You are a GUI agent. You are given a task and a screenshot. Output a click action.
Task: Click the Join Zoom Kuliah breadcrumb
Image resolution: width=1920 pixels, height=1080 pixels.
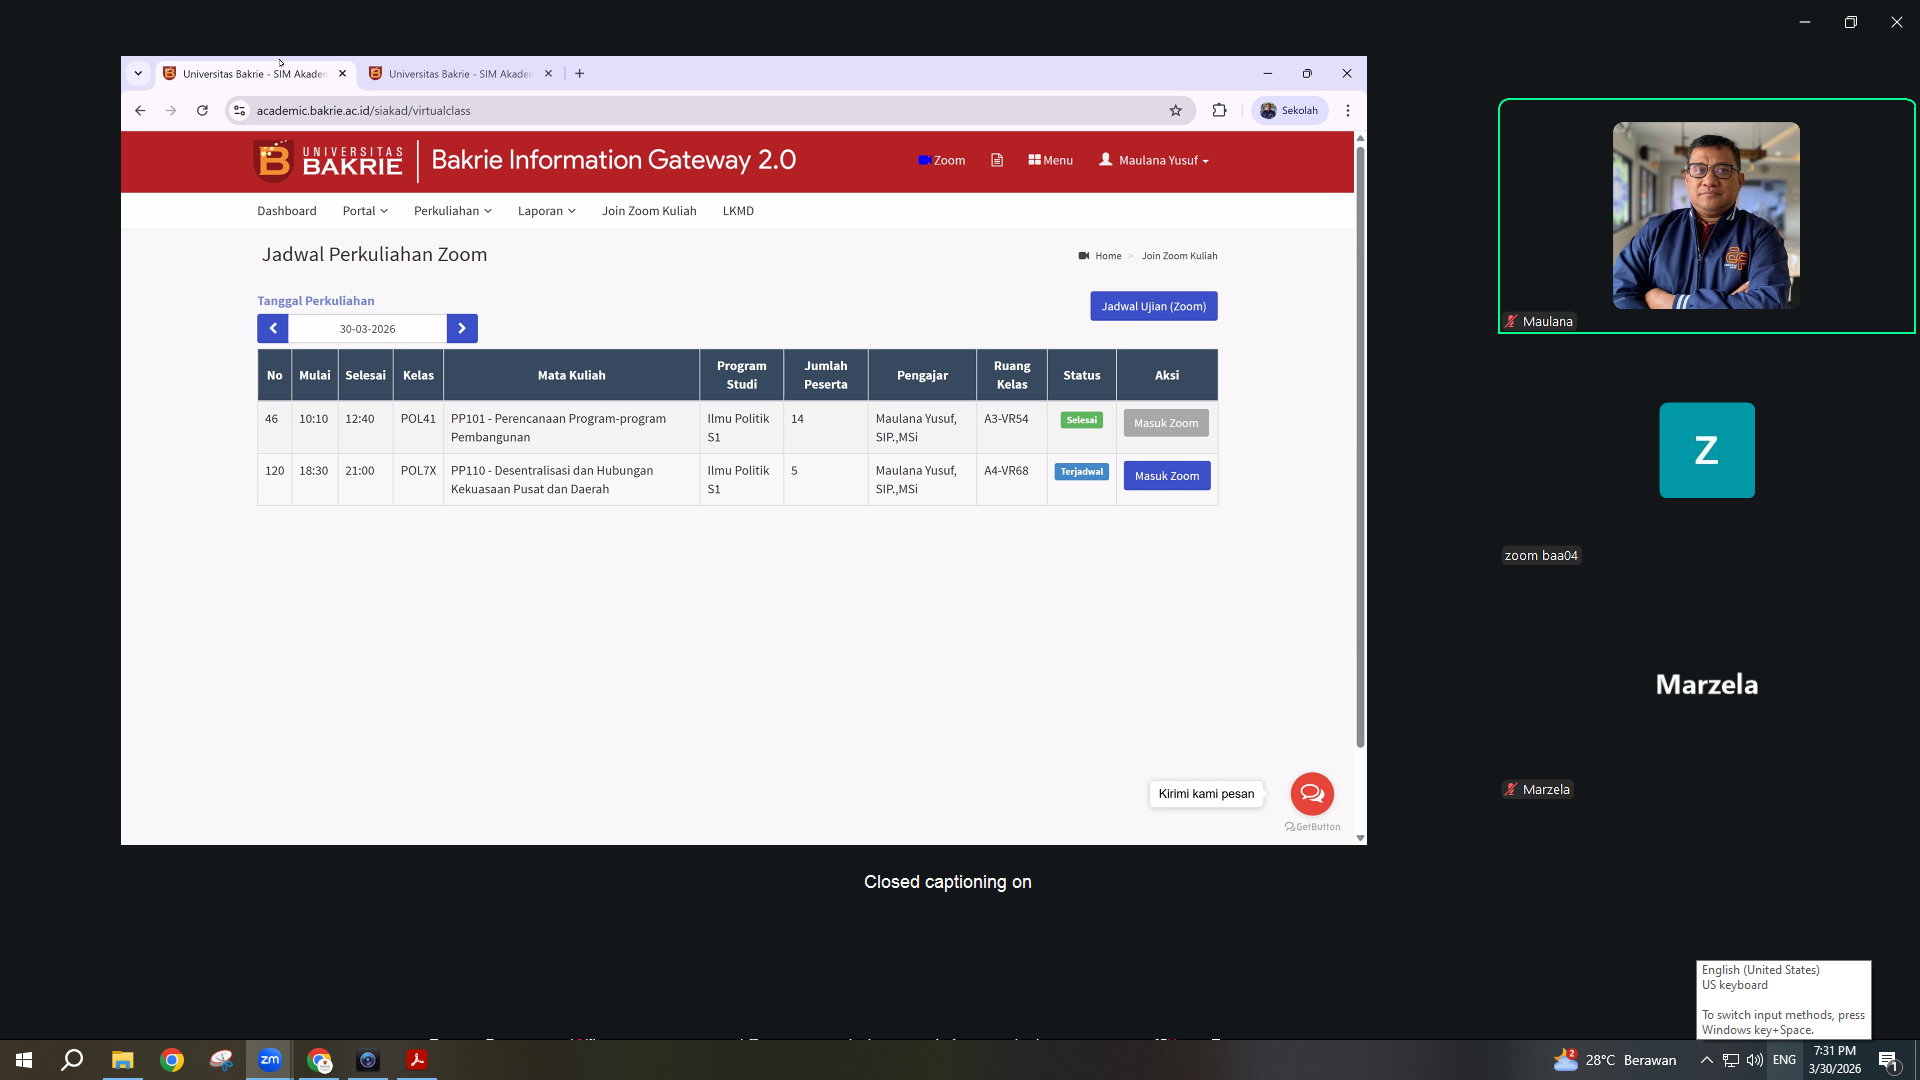1180,256
